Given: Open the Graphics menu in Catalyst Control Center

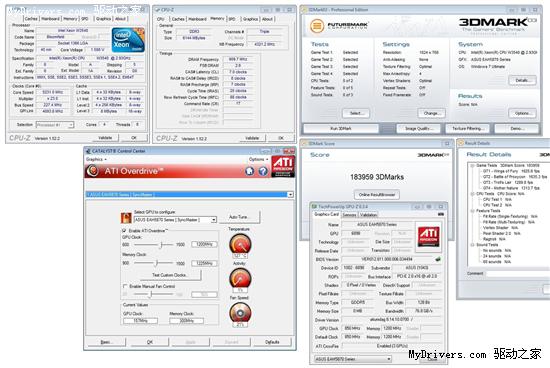Looking at the screenshot, I should tap(96, 159).
